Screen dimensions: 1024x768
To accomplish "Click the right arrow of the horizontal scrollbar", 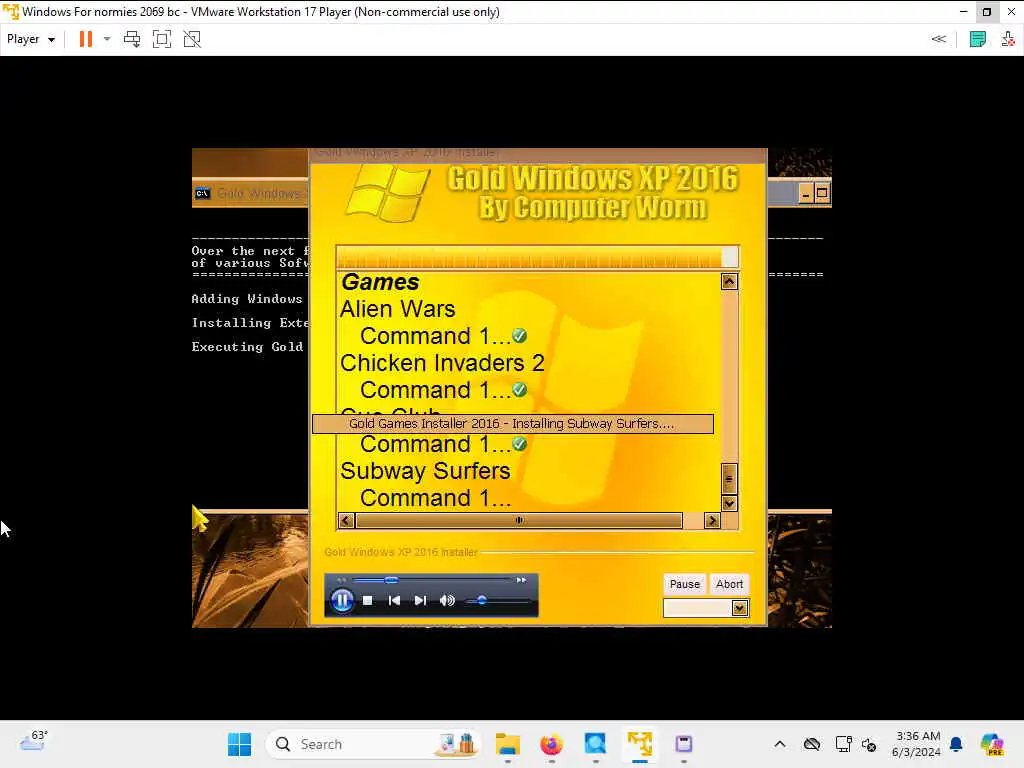I will click(712, 520).
